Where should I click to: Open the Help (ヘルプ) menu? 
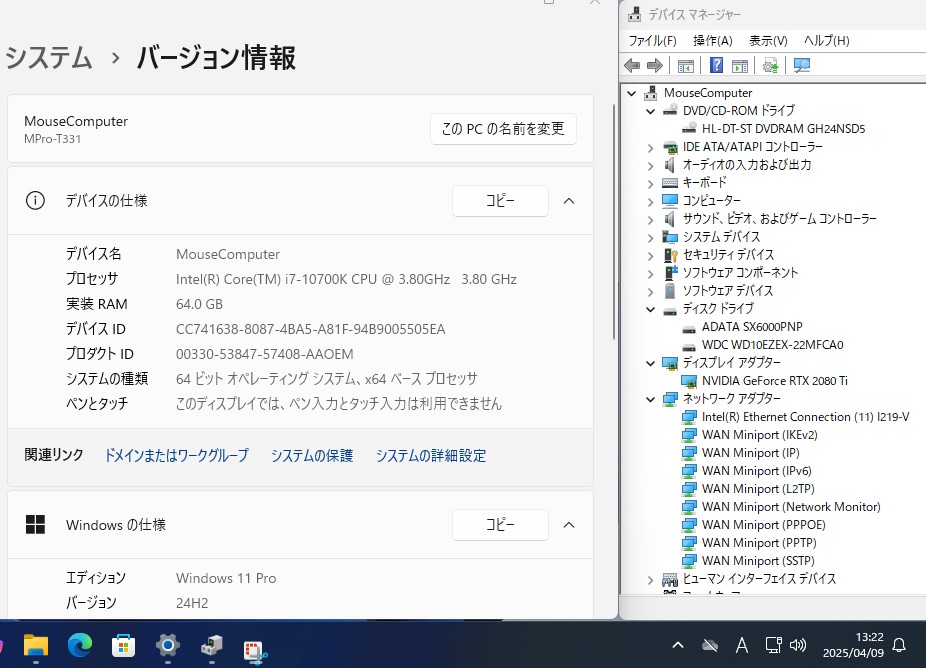tap(826, 41)
